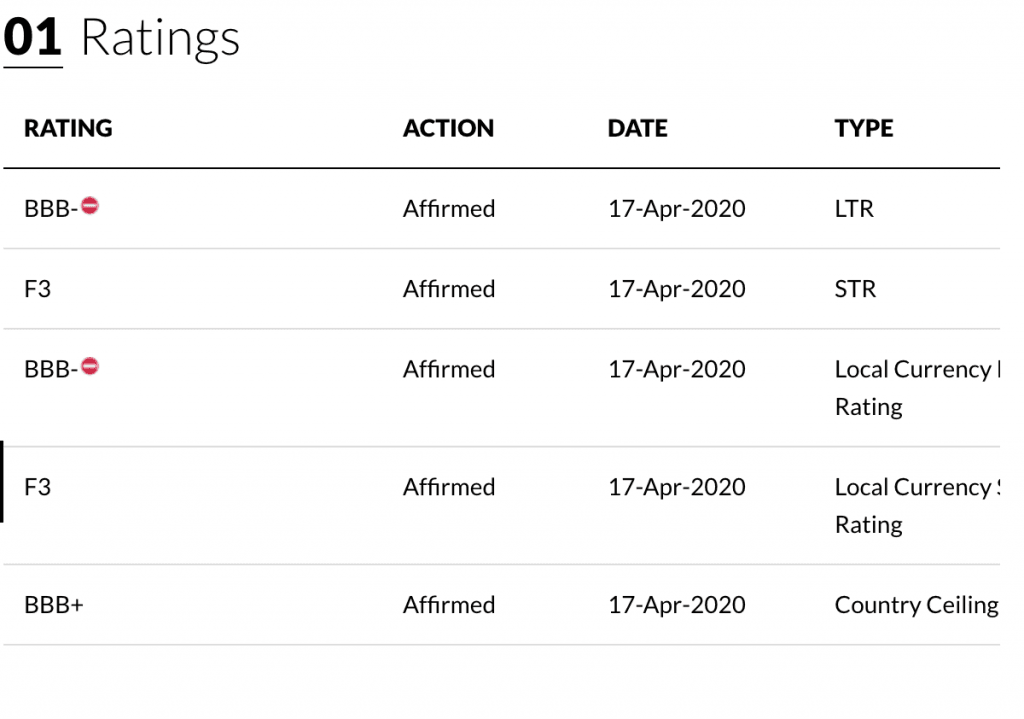This screenshot has width=1024, height=719.
Task: Click Affirmed in the LTR row
Action: coord(449,209)
